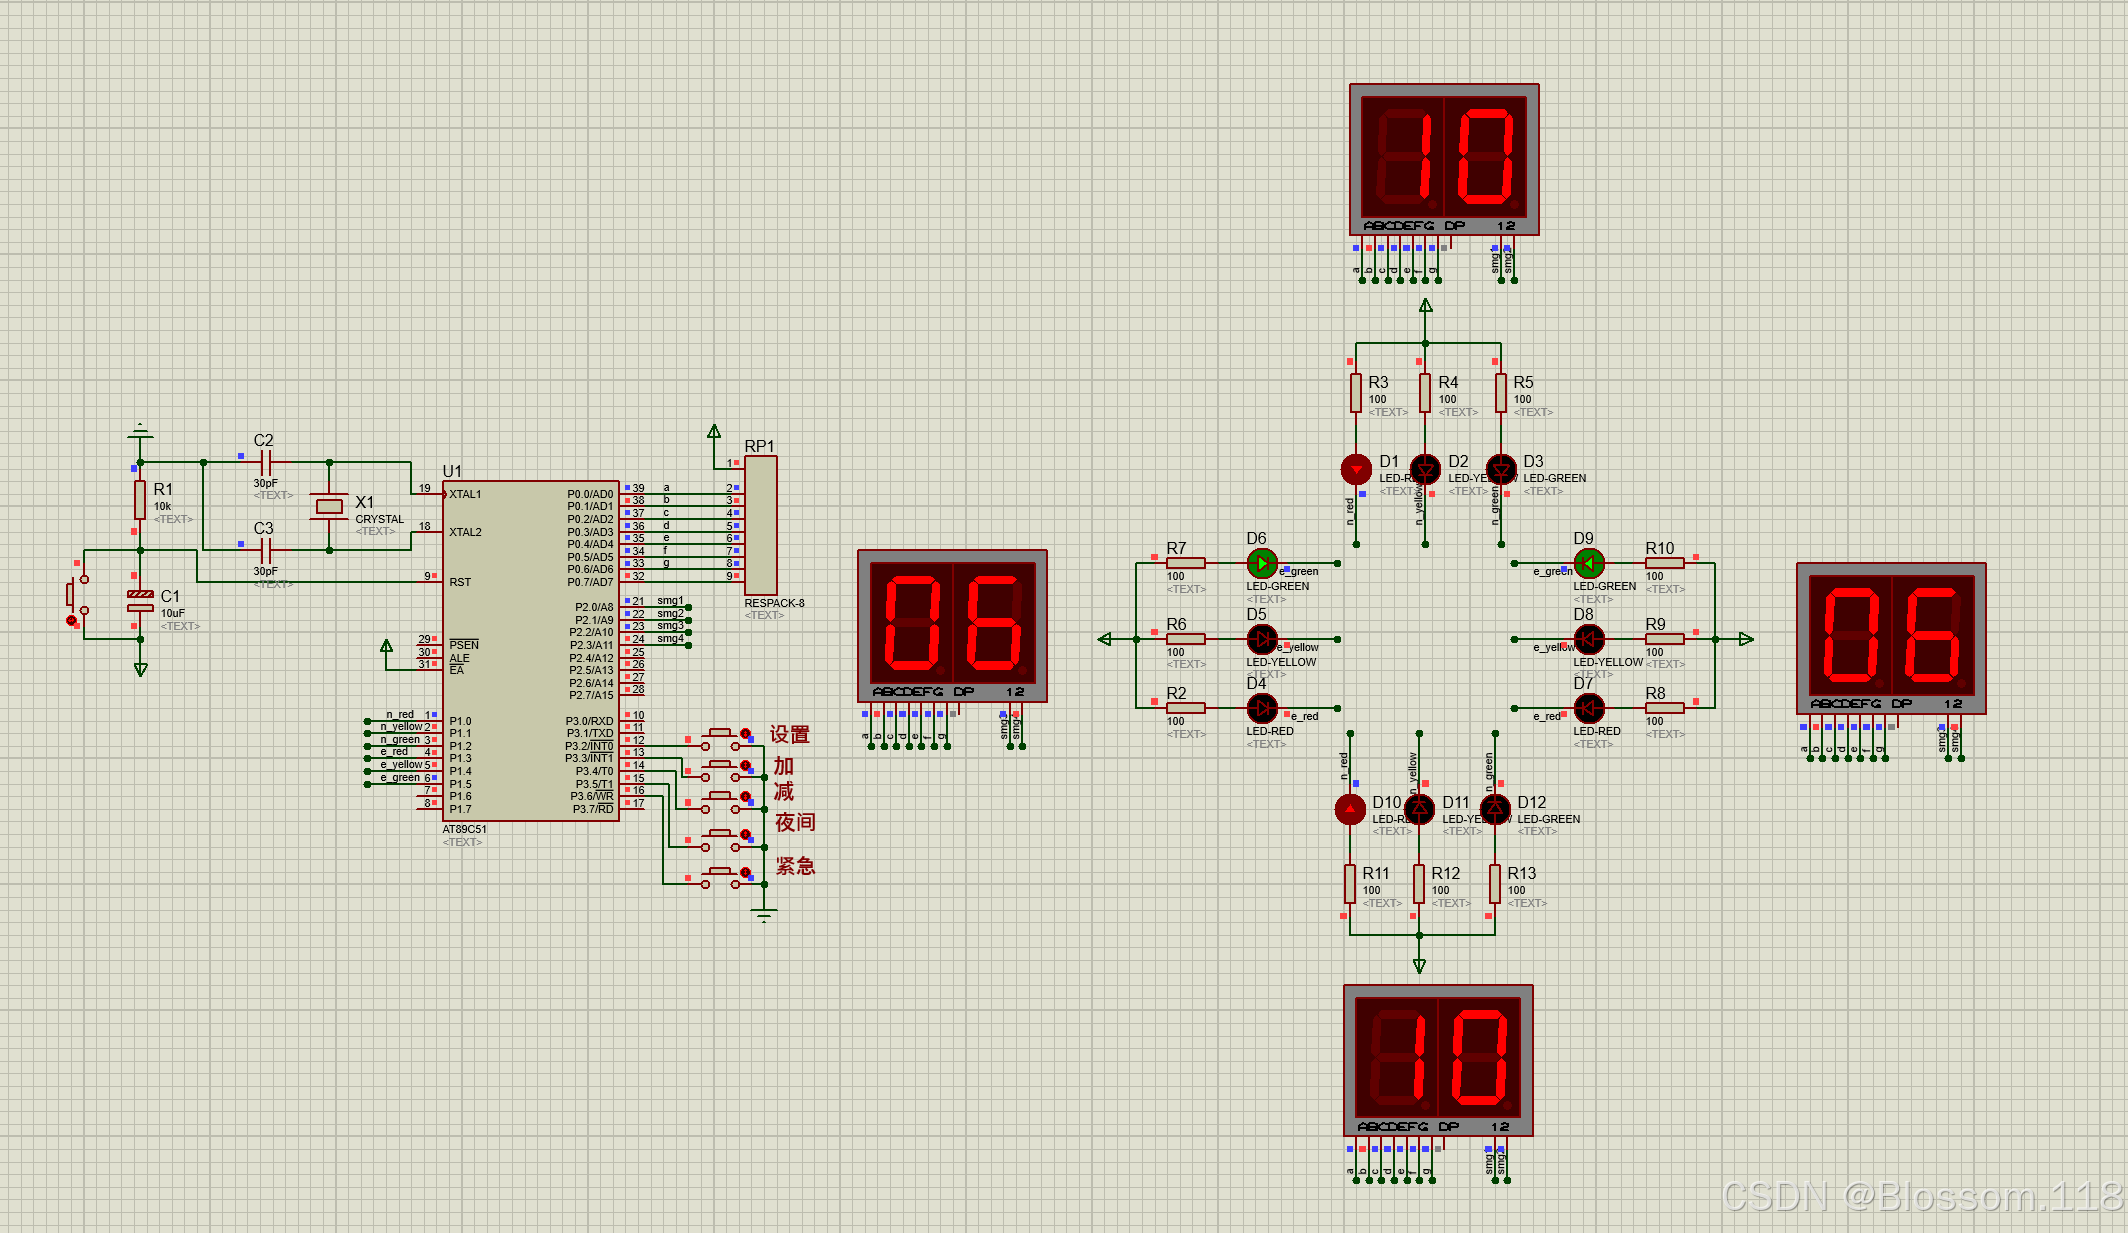The image size is (2128, 1233).
Task: Select the RESPACK-8 resistor pack RP1
Action: 760,525
